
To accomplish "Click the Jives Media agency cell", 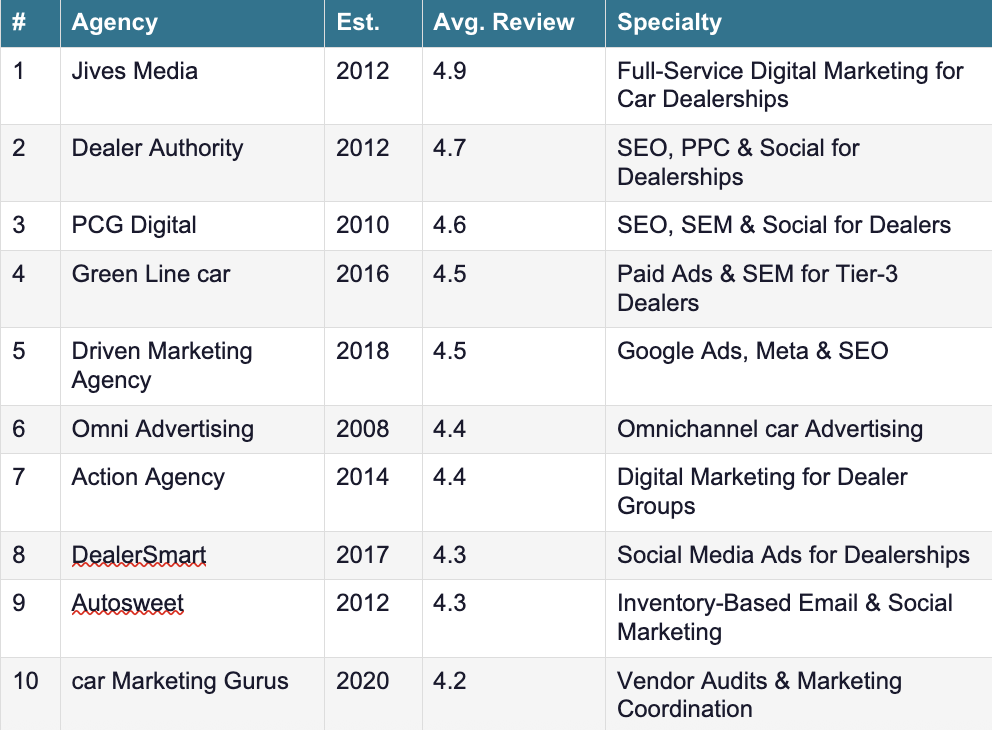I will click(x=135, y=71).
